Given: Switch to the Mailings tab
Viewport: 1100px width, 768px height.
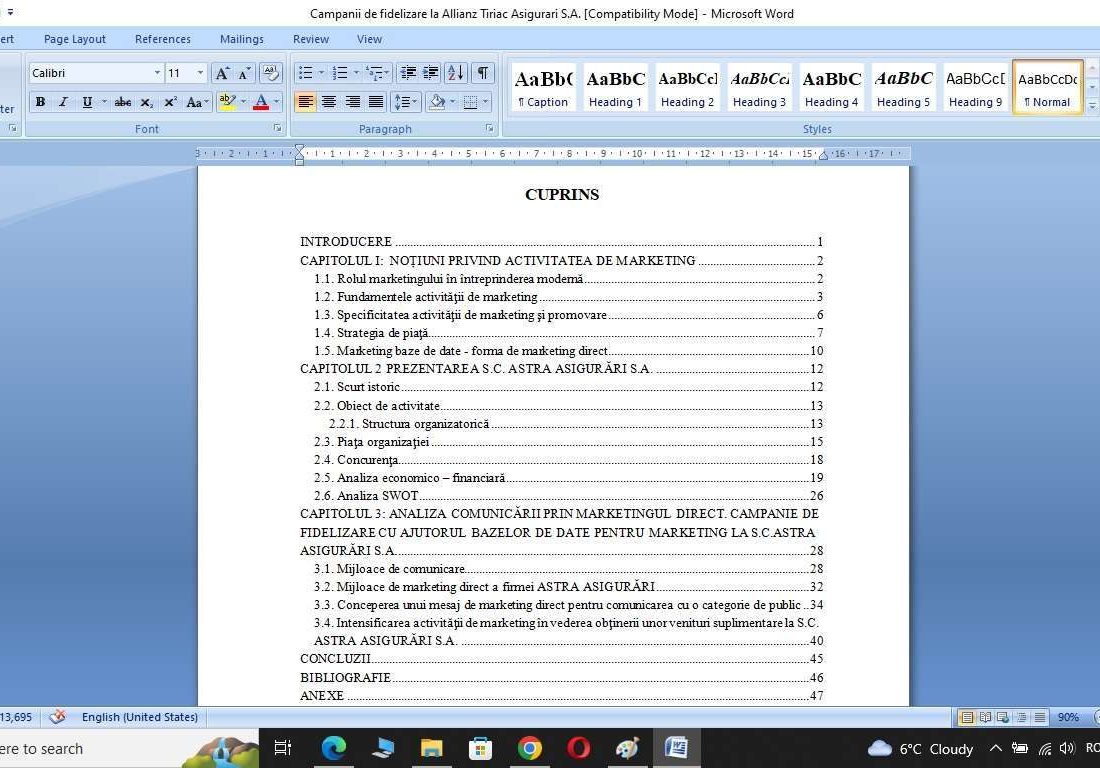Looking at the screenshot, I should click(241, 39).
